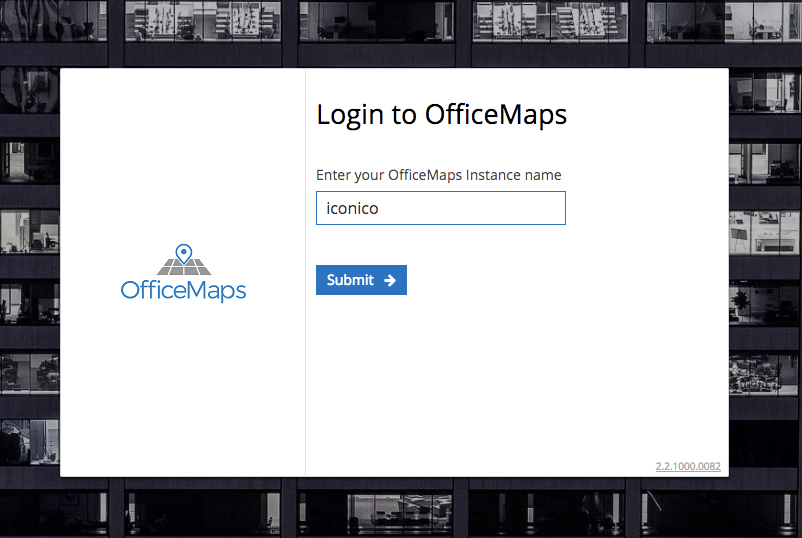Click the blue Submit button
This screenshot has width=802, height=538.
361,280
